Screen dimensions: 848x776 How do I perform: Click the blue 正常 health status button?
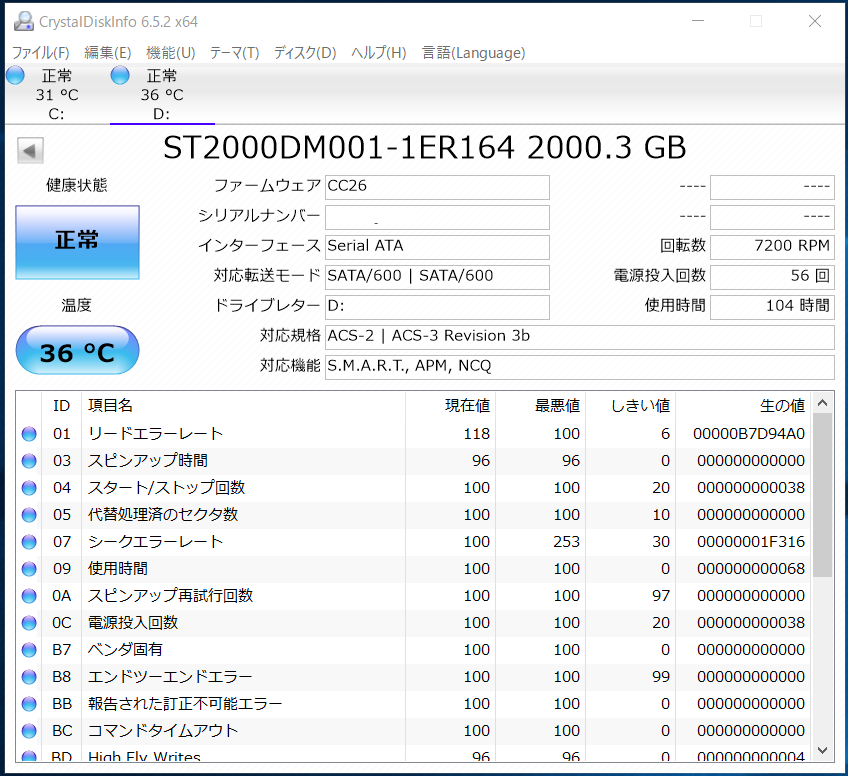77,242
